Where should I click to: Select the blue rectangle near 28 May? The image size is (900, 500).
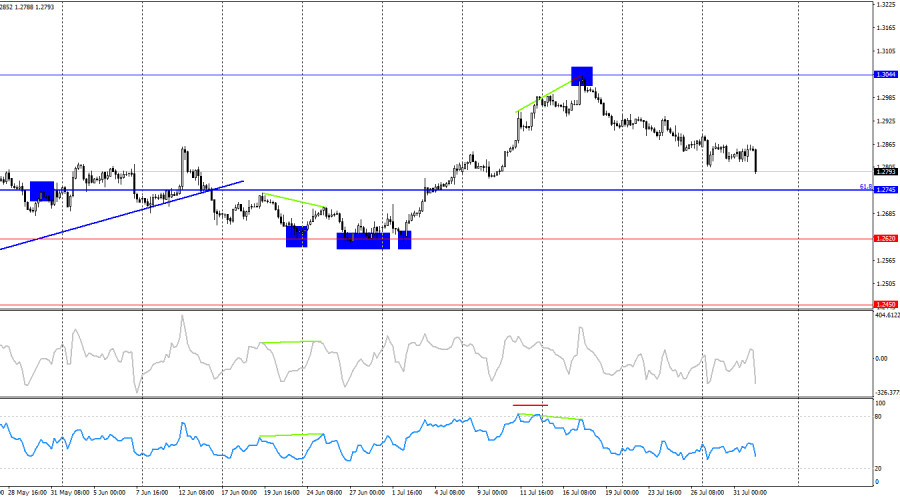(42, 191)
